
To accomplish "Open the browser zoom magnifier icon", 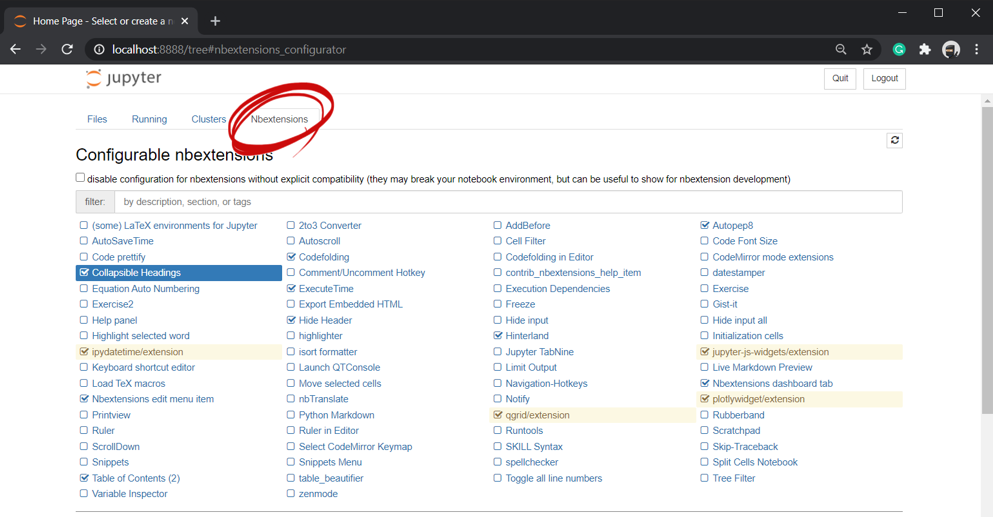I will [x=840, y=49].
